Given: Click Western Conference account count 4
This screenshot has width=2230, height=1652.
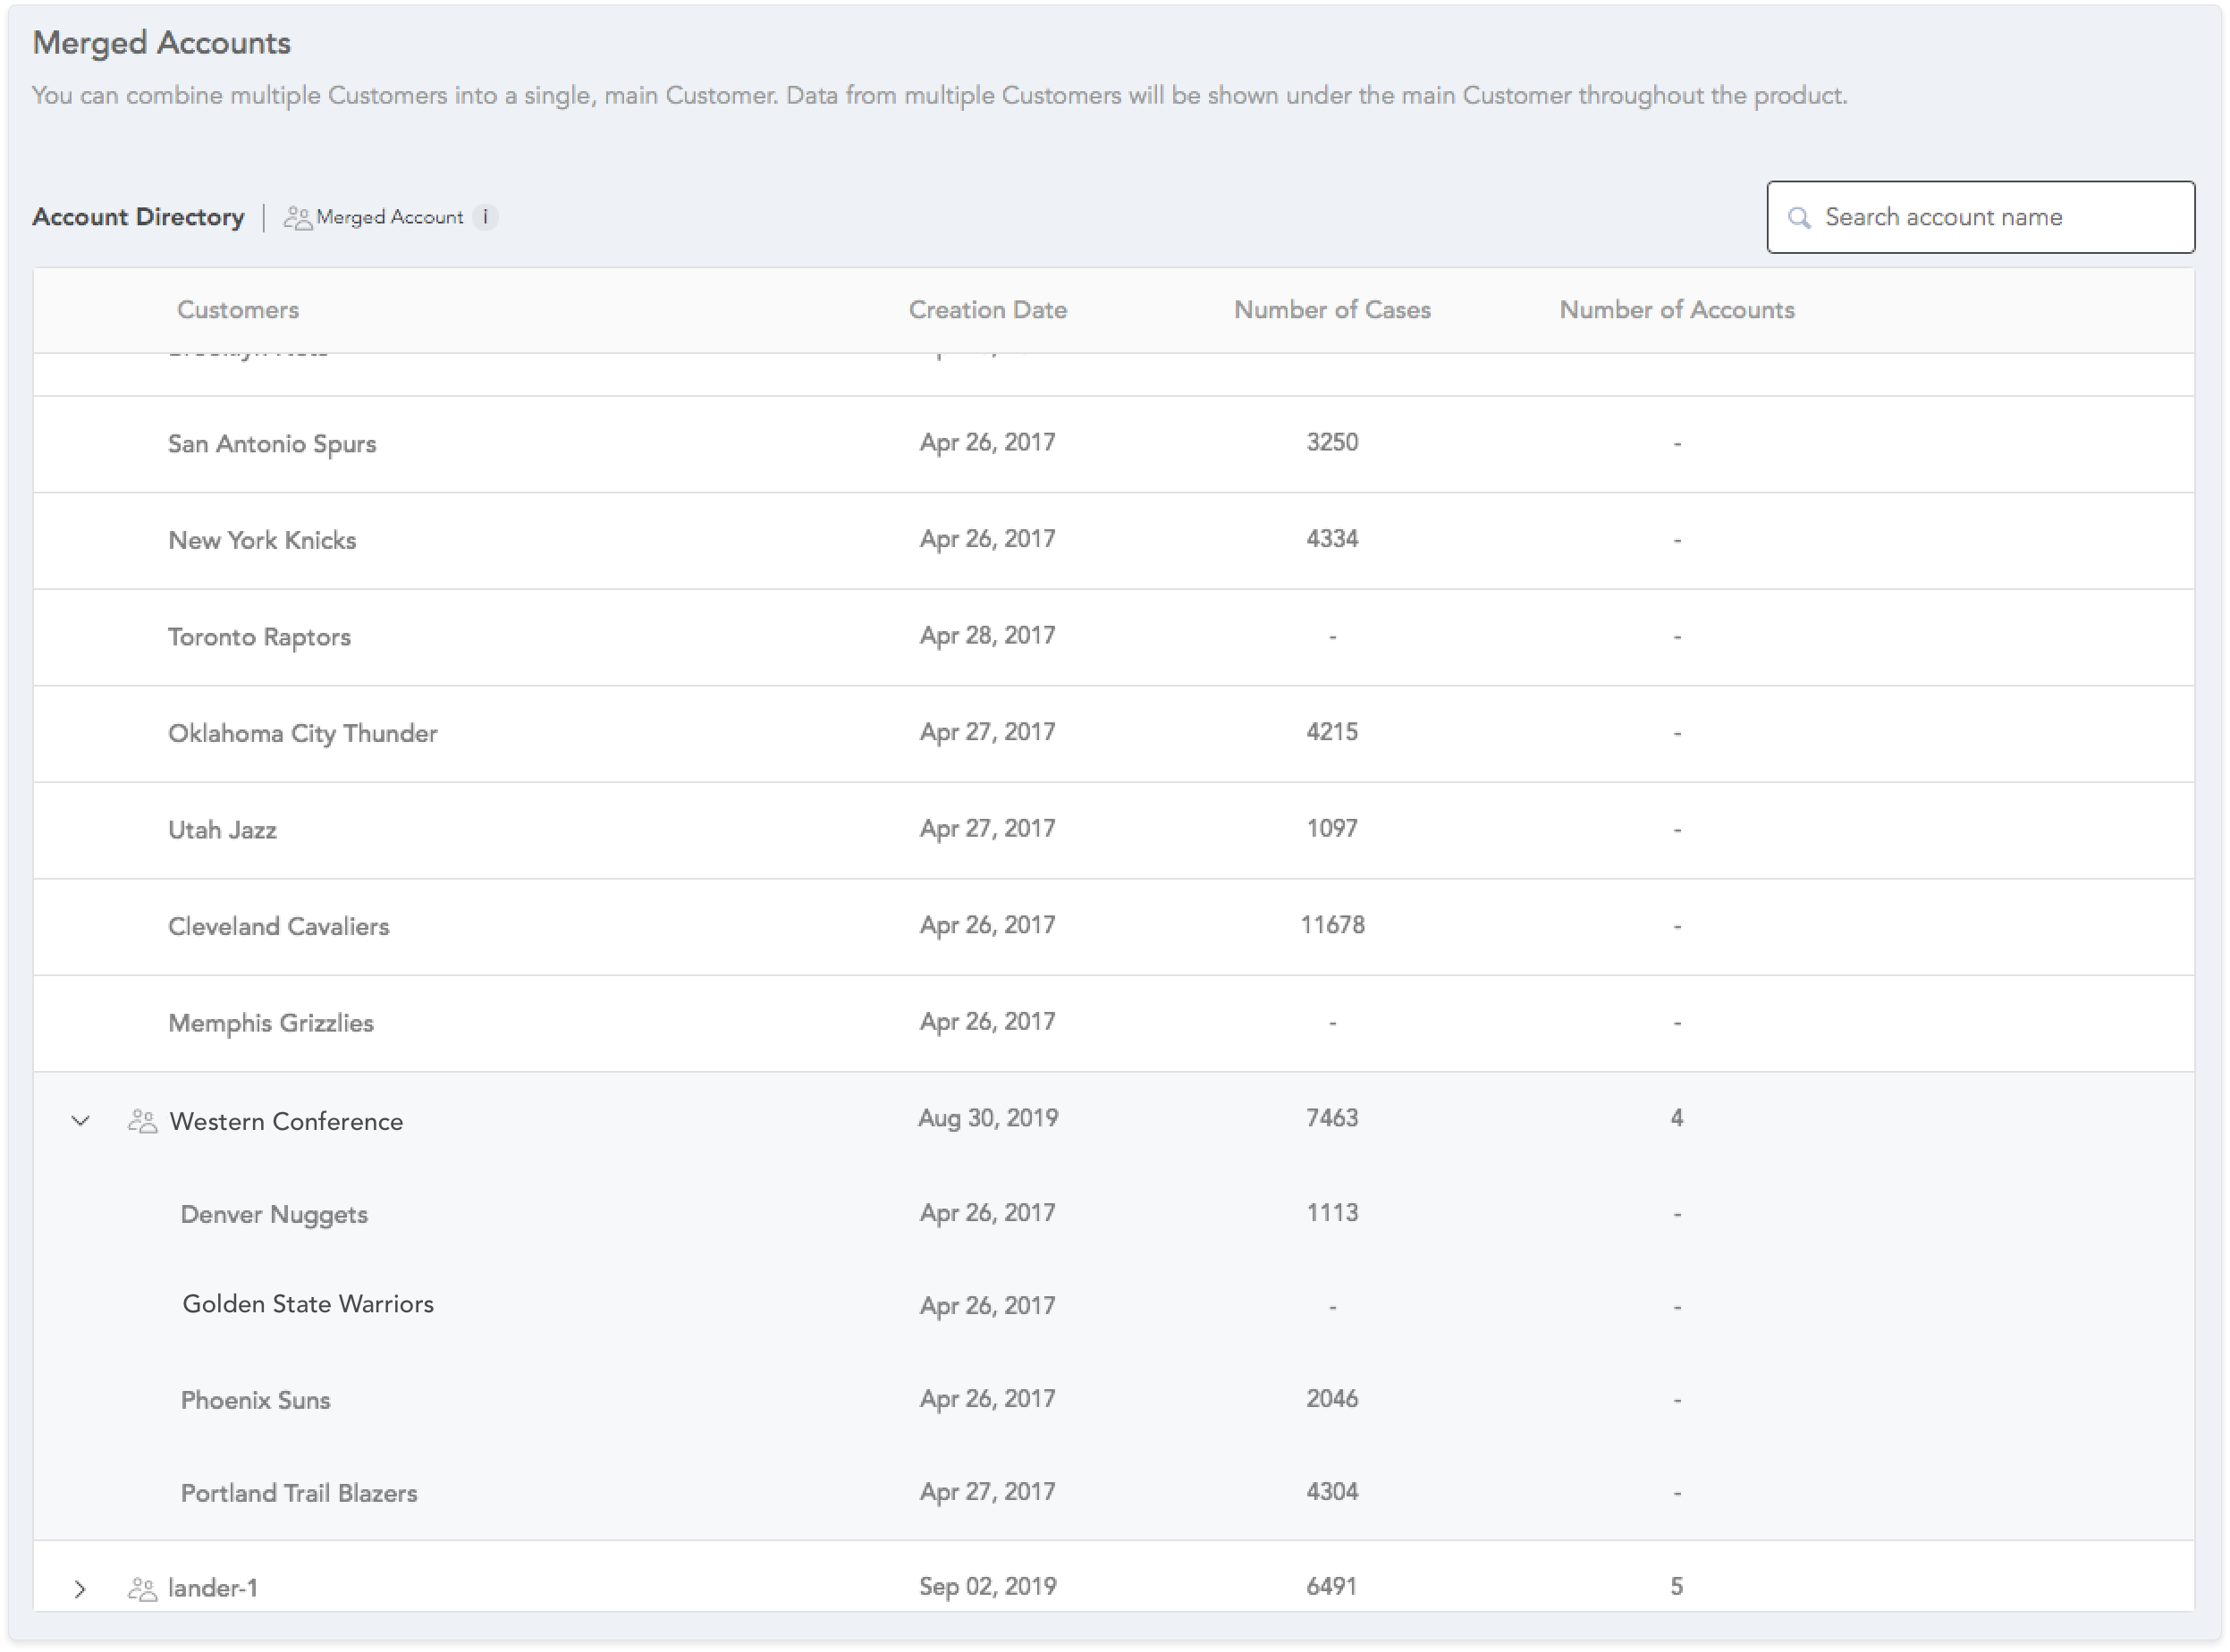Looking at the screenshot, I should (x=1677, y=1118).
